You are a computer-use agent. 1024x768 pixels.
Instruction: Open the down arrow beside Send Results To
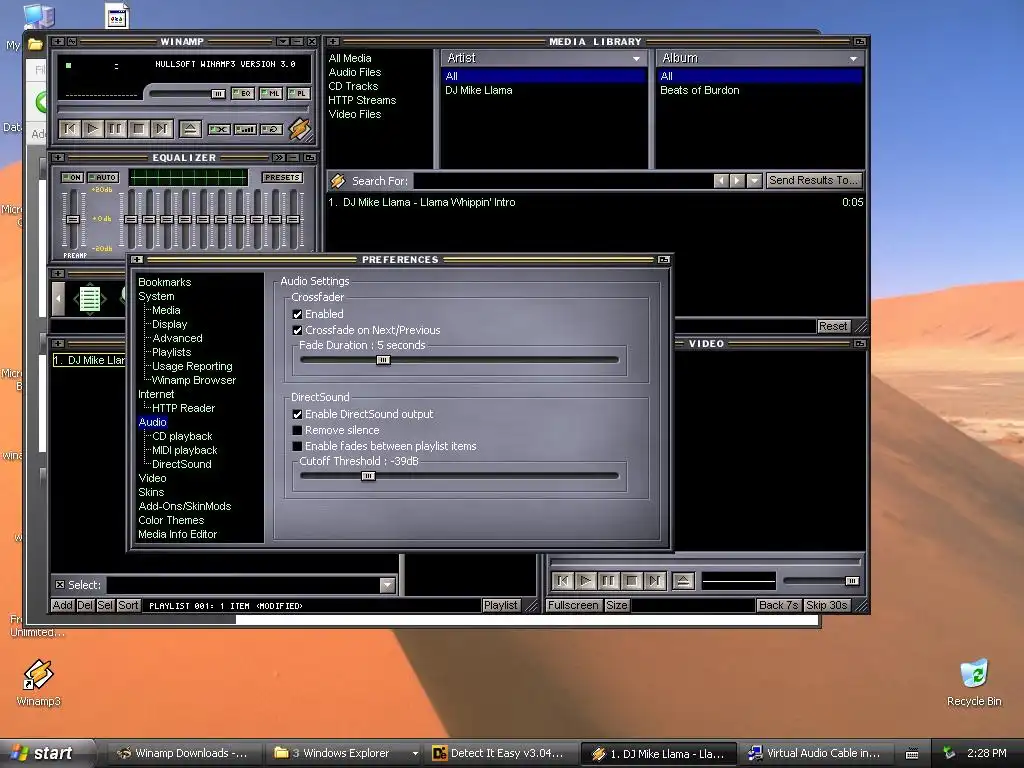[754, 180]
